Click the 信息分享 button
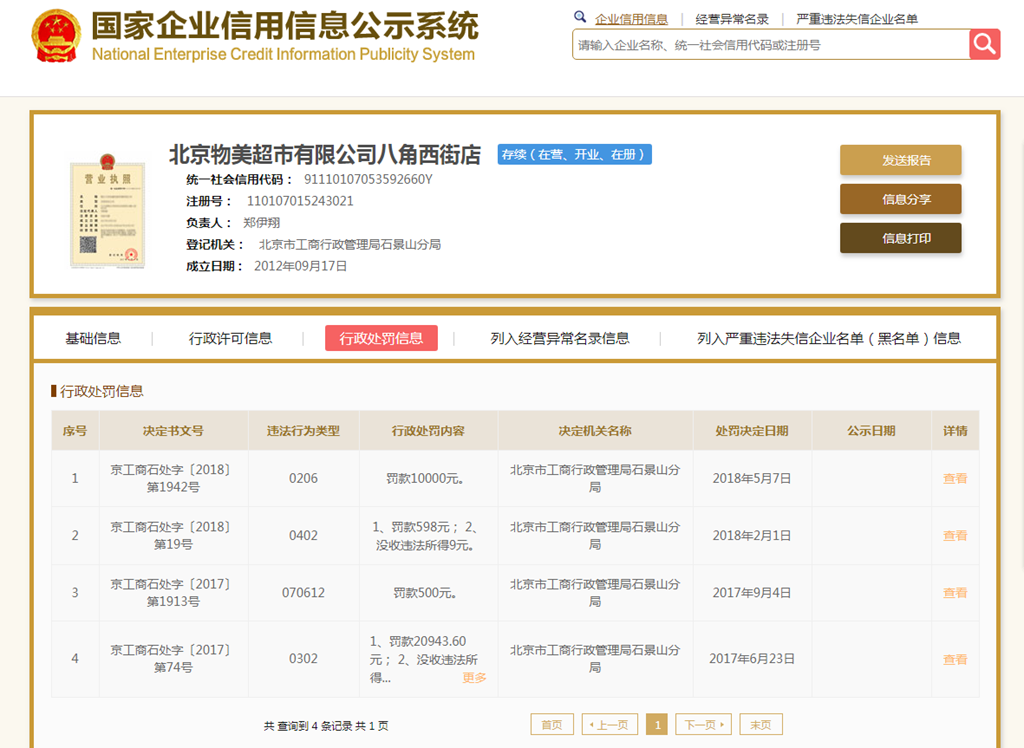This screenshot has width=1024, height=748. (900, 199)
